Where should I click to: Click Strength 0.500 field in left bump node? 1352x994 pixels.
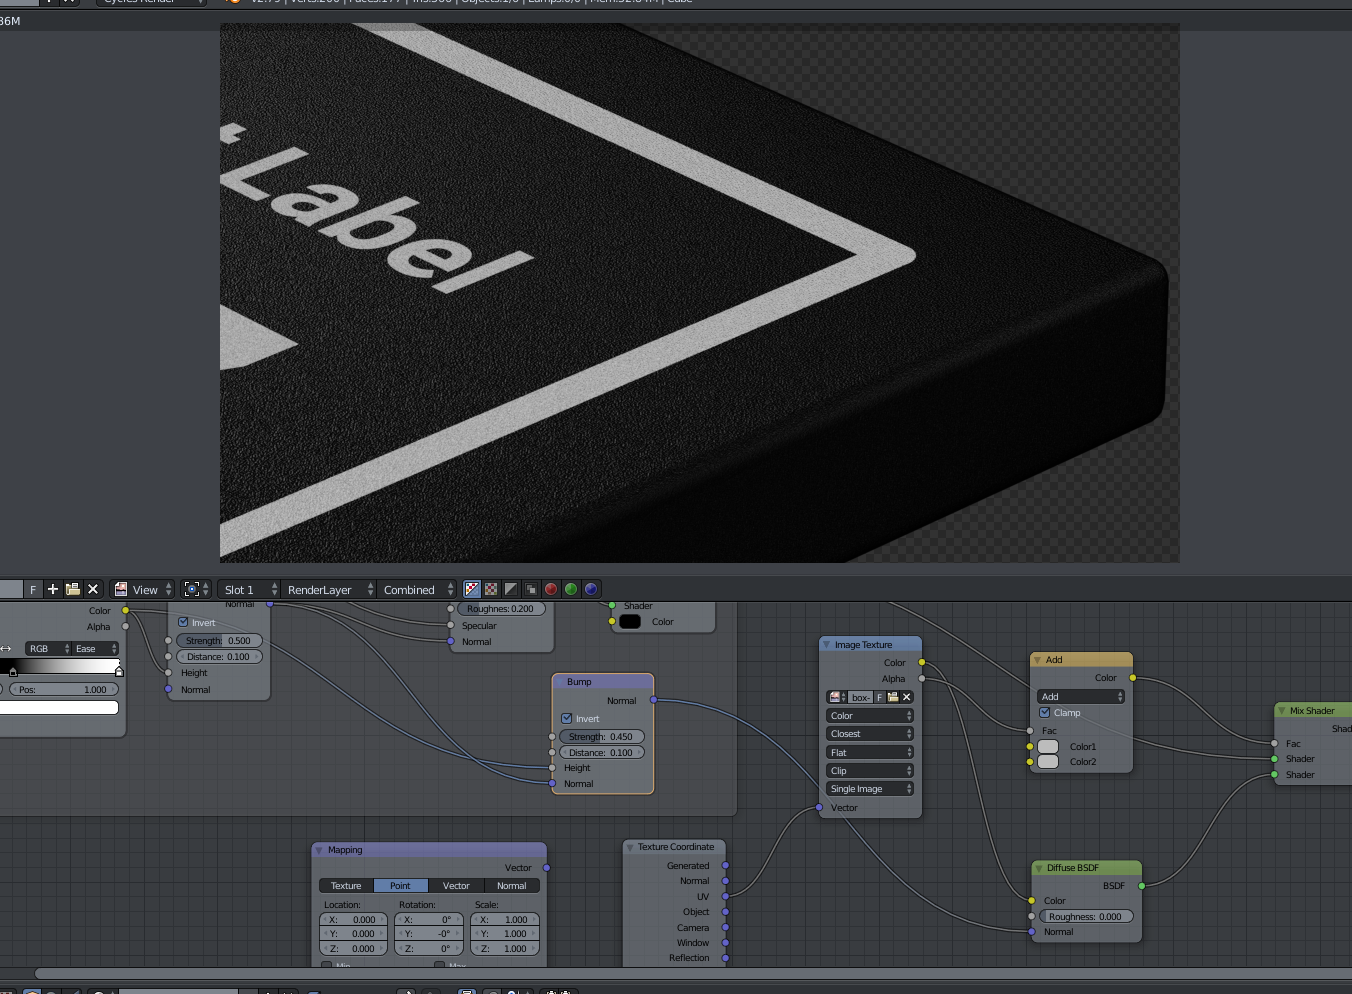click(x=219, y=640)
